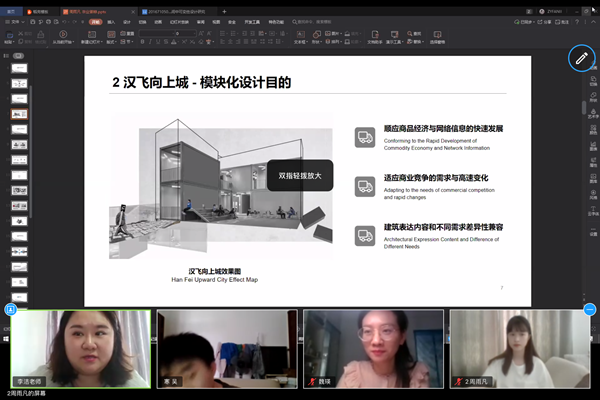Click the blue minus button above video strip

click(x=590, y=310)
